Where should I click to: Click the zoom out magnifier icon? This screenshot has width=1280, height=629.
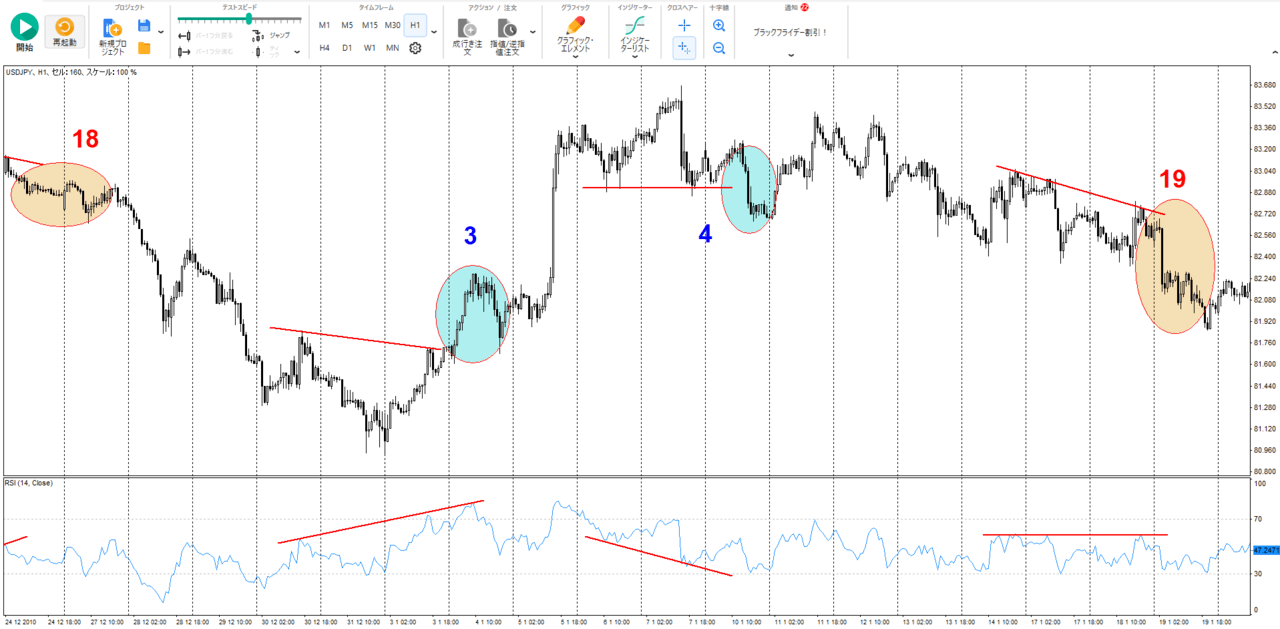pyautogui.click(x=719, y=47)
